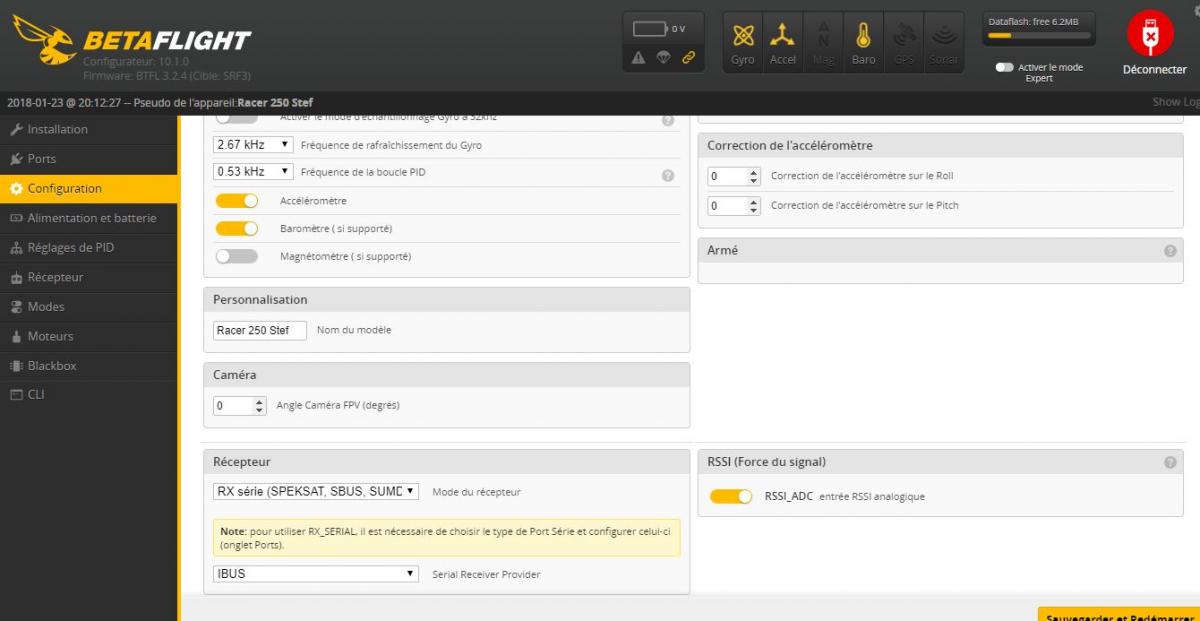The image size is (1200, 621).
Task: Open help for the RSSI section
Action: point(1169,463)
